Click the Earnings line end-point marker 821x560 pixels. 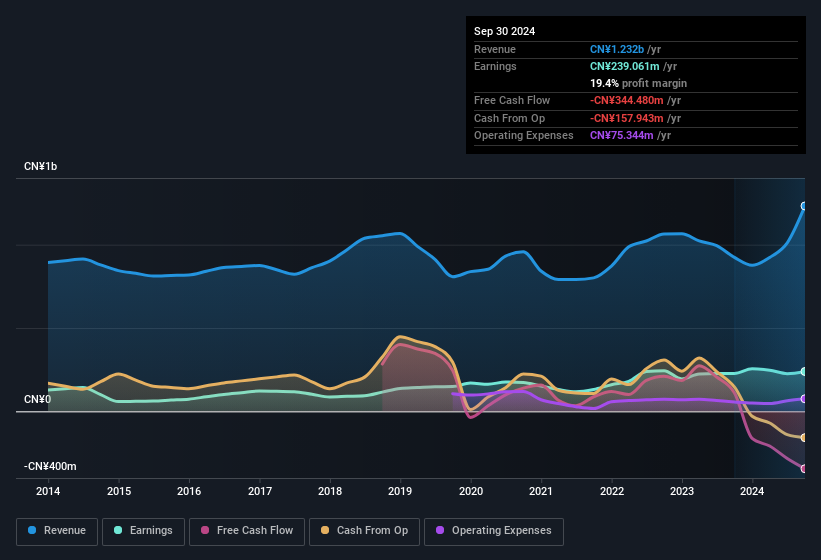coord(804,372)
